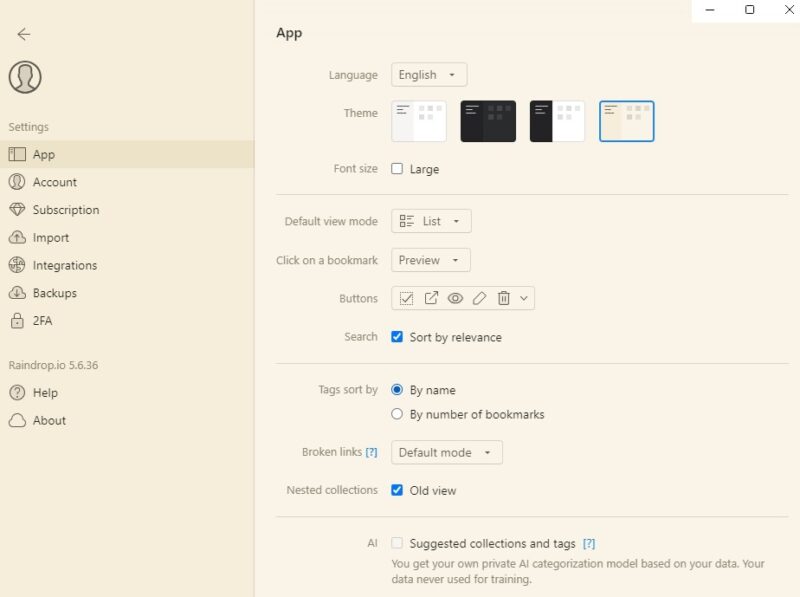Image resolution: width=800 pixels, height=597 pixels.
Task: Select the fourth light theme thumbnail
Action: [626, 120]
